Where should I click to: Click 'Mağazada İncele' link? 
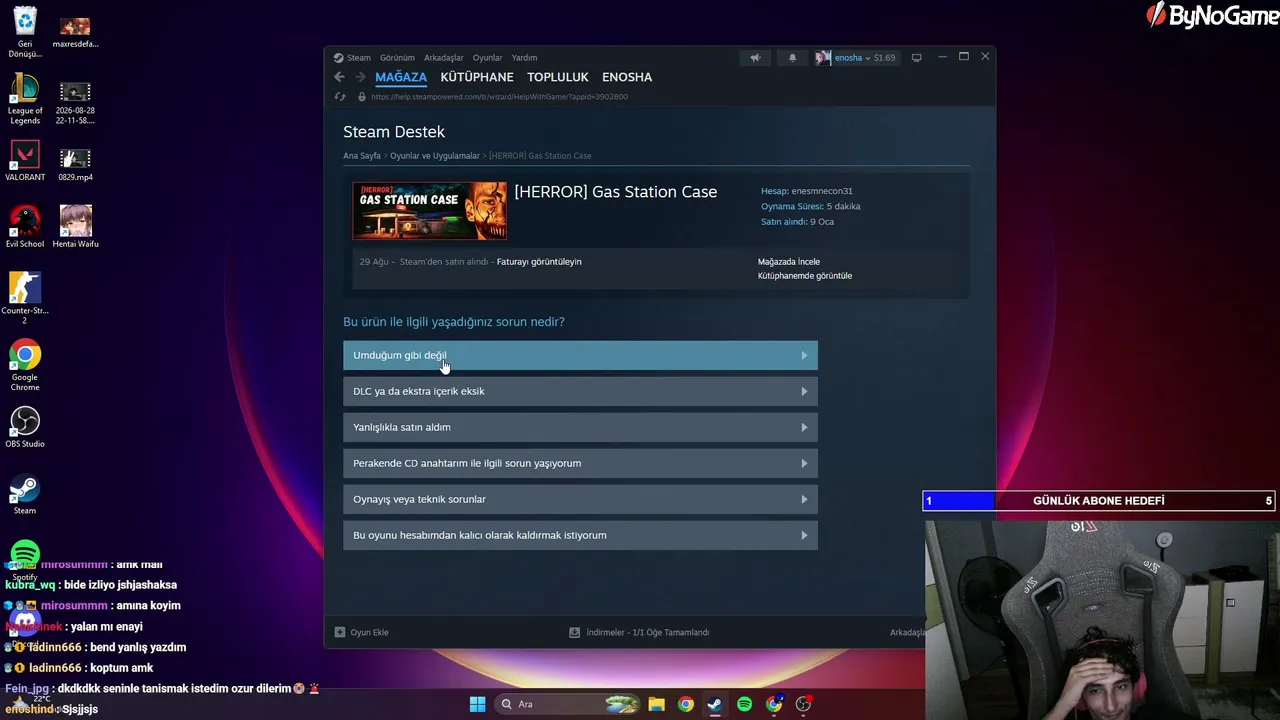pos(789,262)
